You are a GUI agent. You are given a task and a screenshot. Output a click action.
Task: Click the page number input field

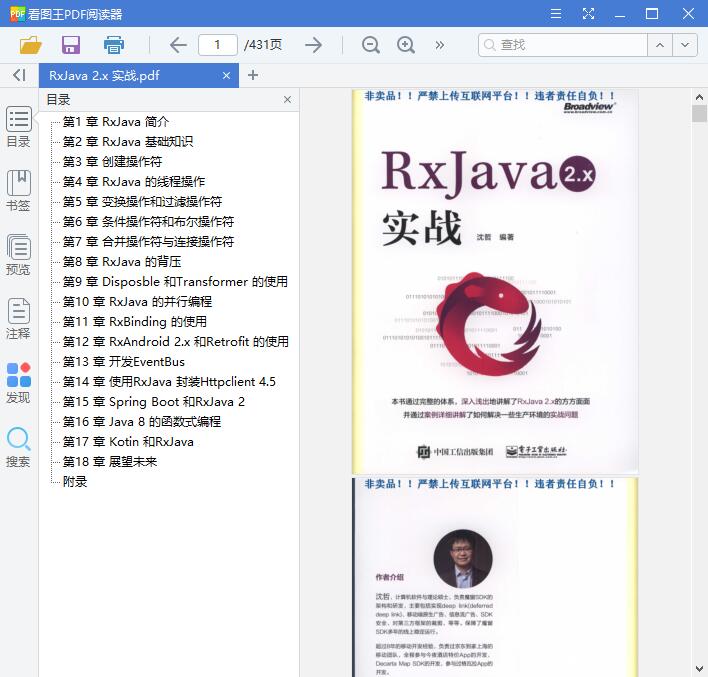(218, 45)
